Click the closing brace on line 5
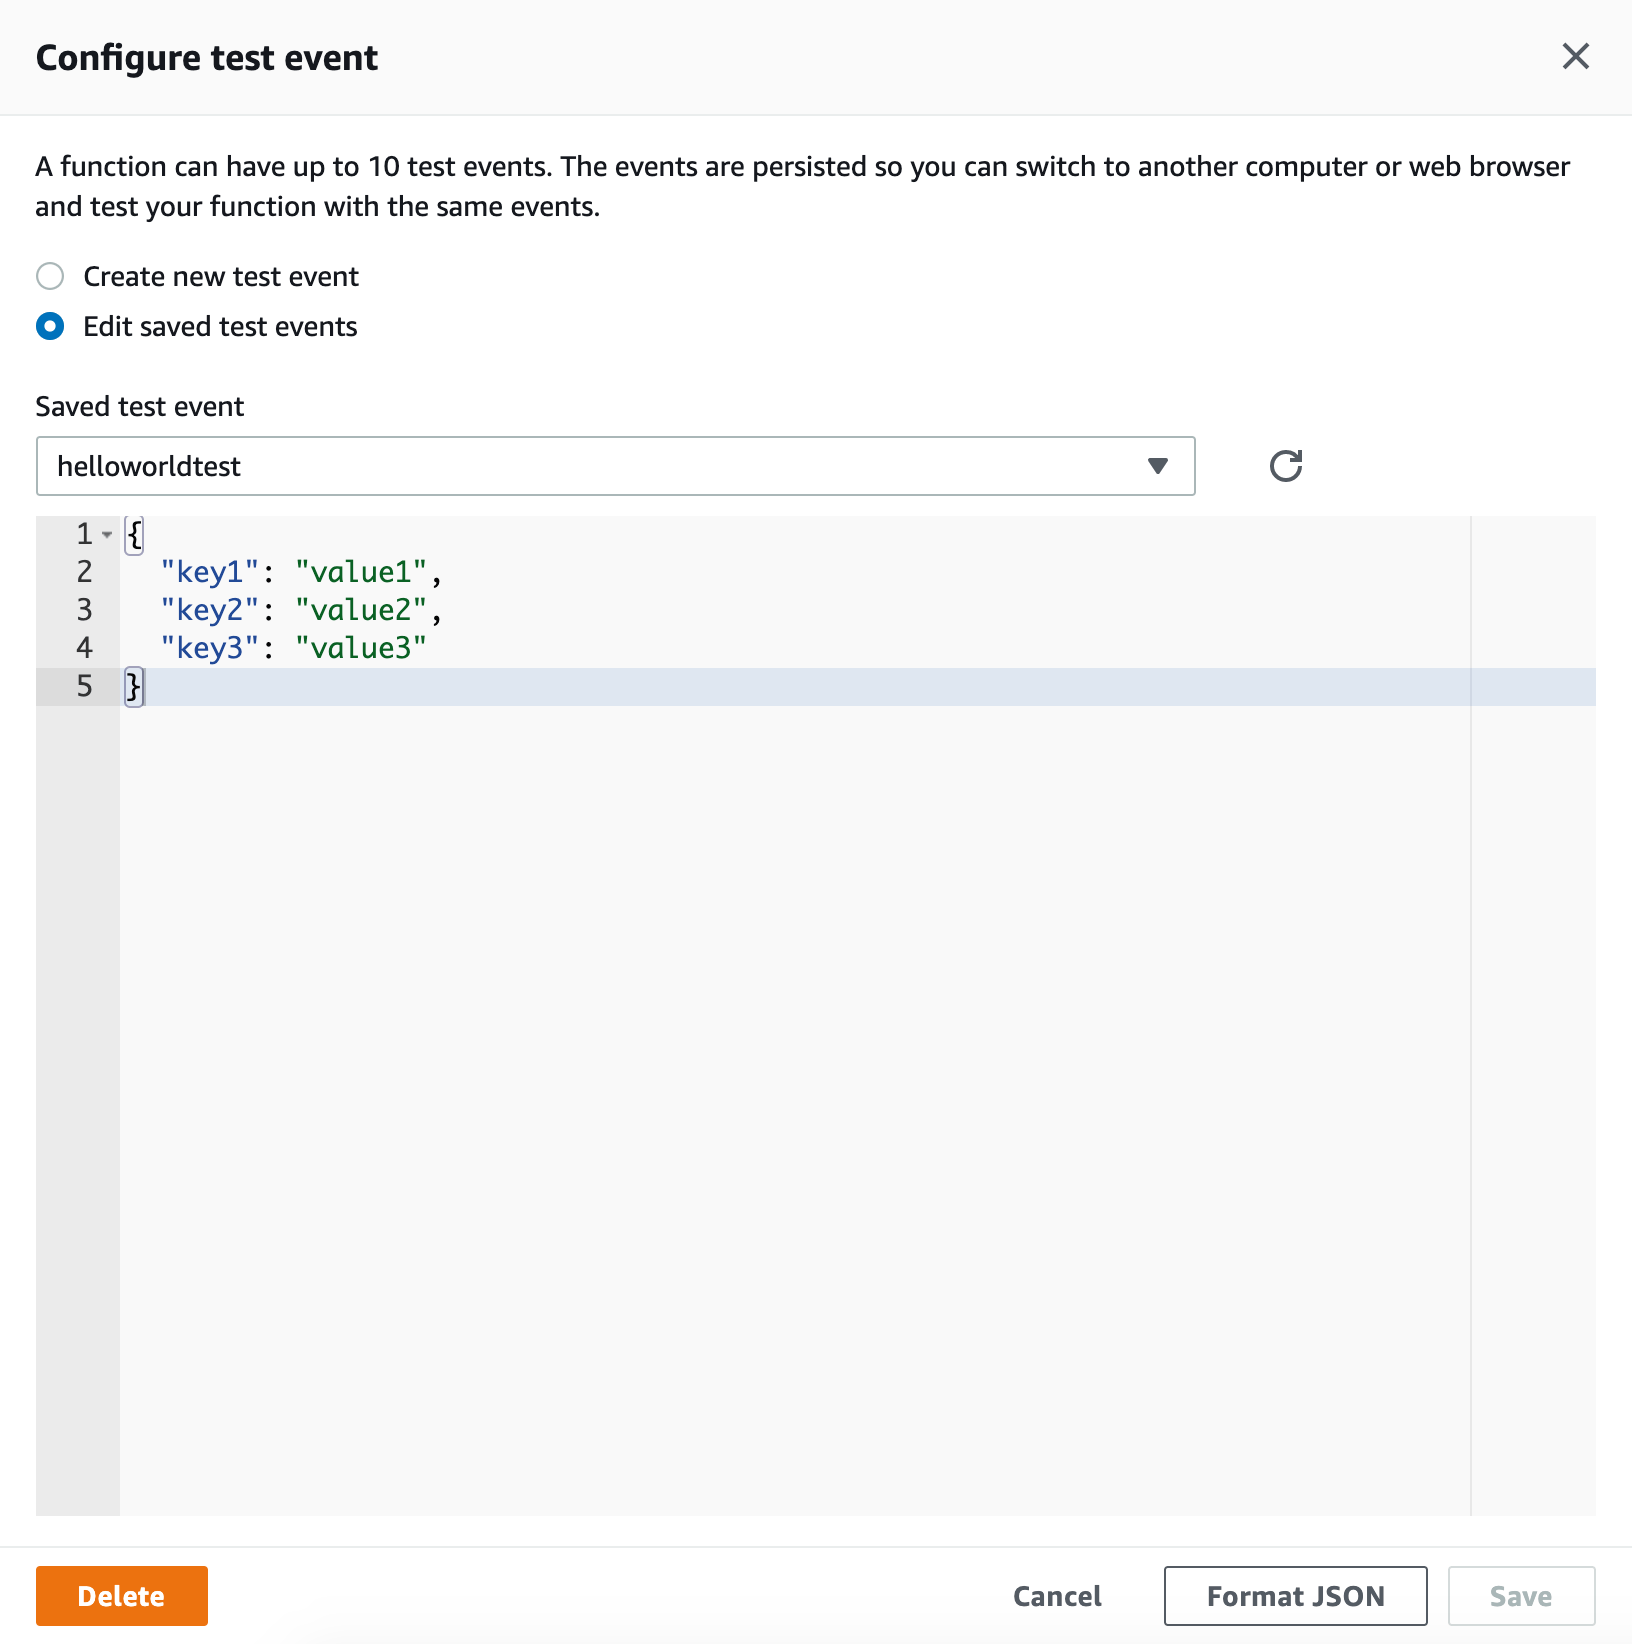 133,687
